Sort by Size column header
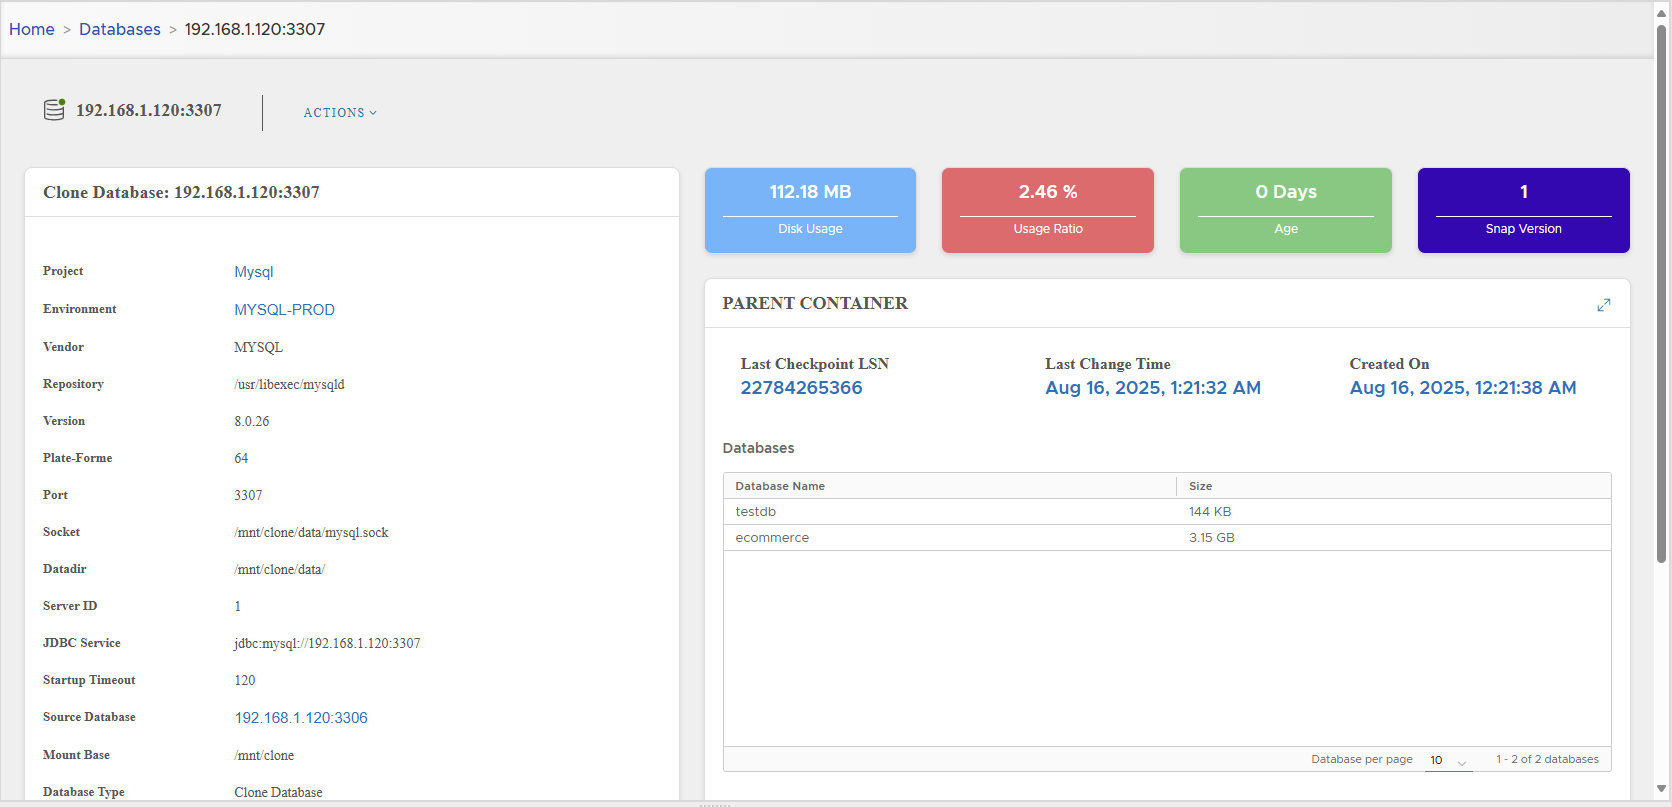The image size is (1672, 807). 1200,486
